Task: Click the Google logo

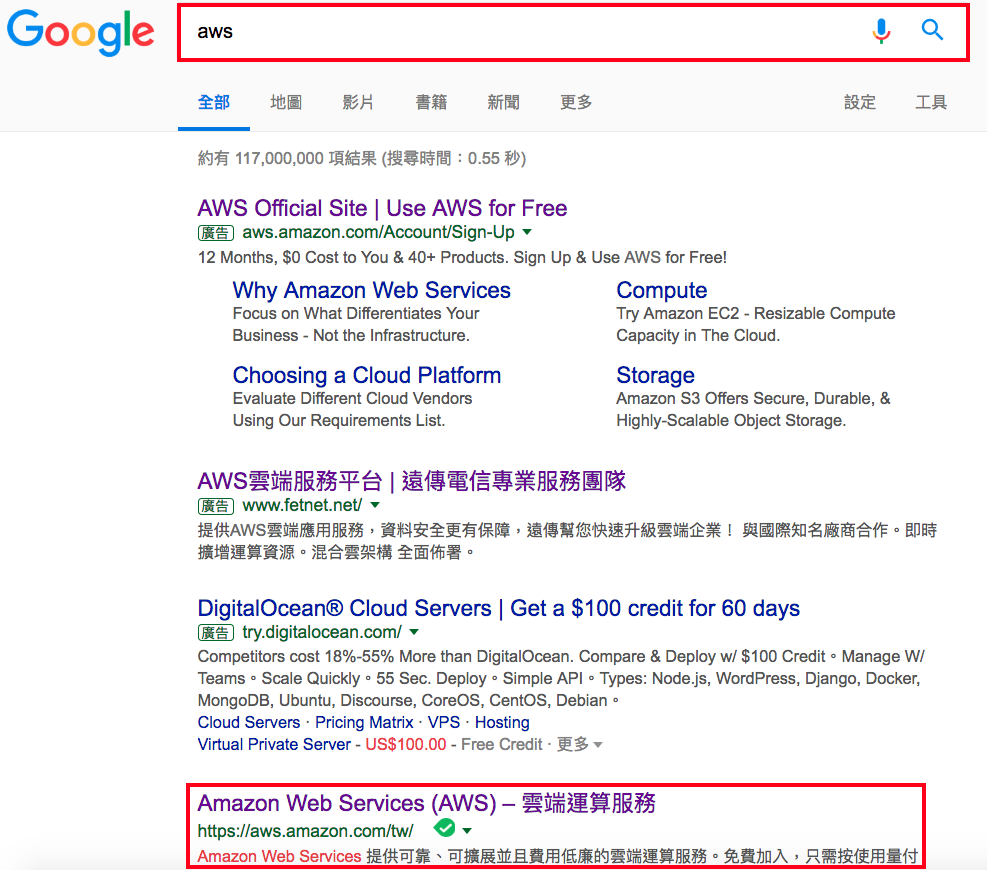Action: coord(81,31)
